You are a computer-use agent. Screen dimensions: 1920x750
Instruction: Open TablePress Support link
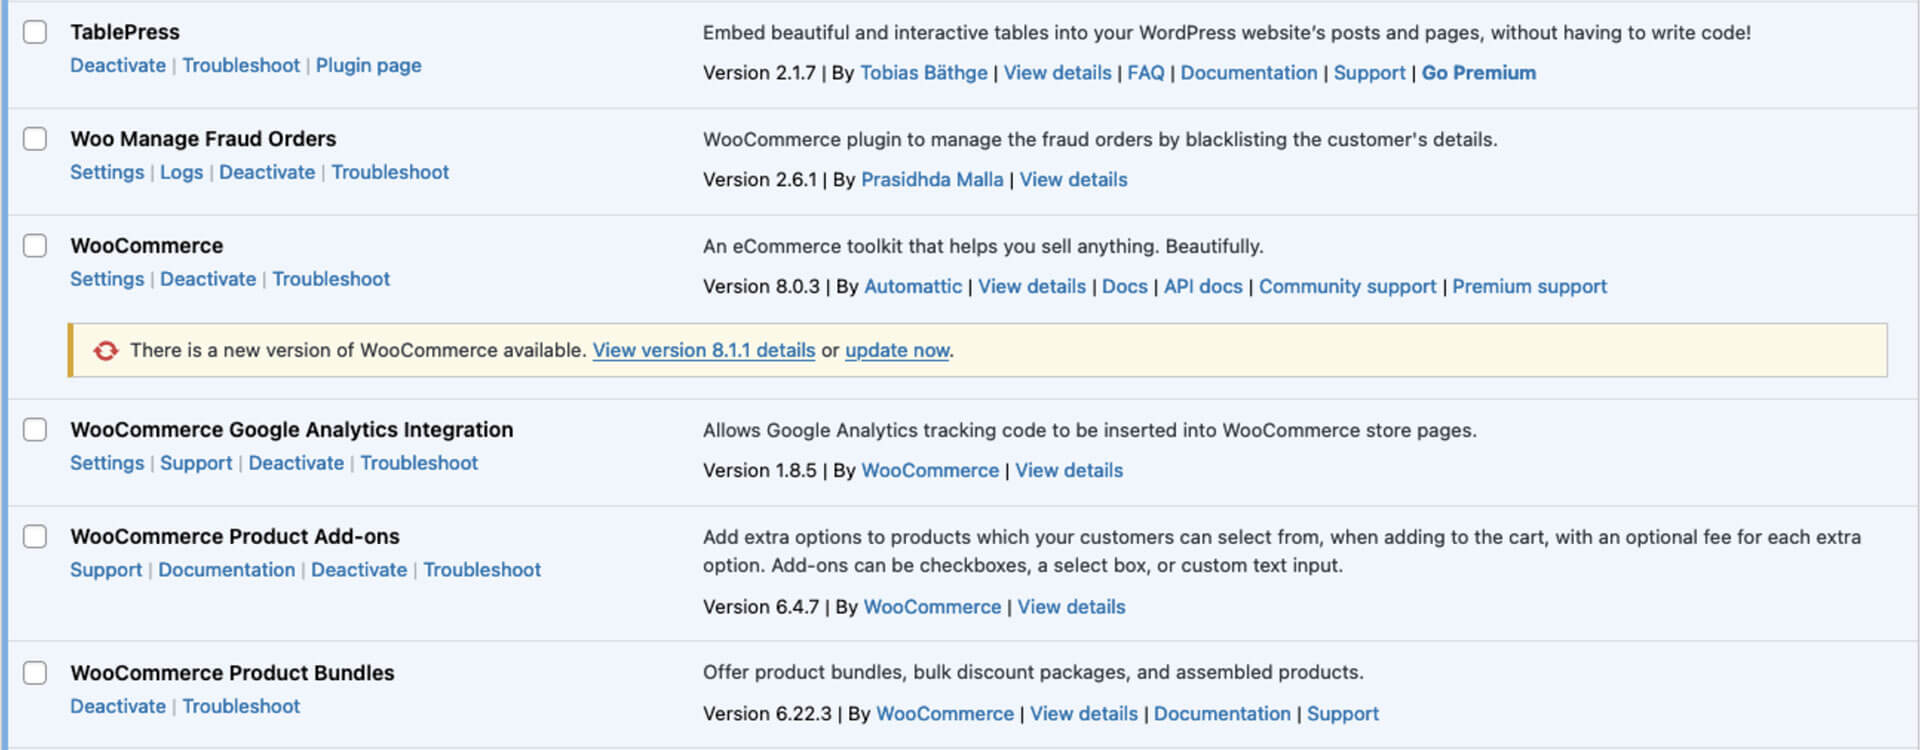pyautogui.click(x=1369, y=73)
